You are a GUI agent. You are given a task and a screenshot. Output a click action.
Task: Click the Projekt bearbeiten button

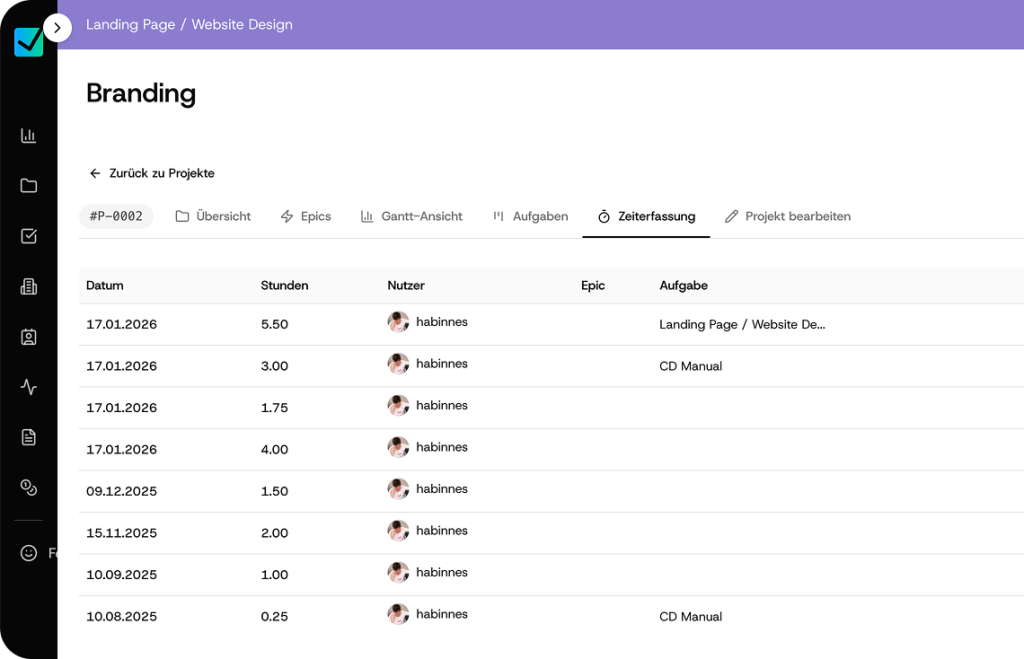pyautogui.click(x=788, y=216)
